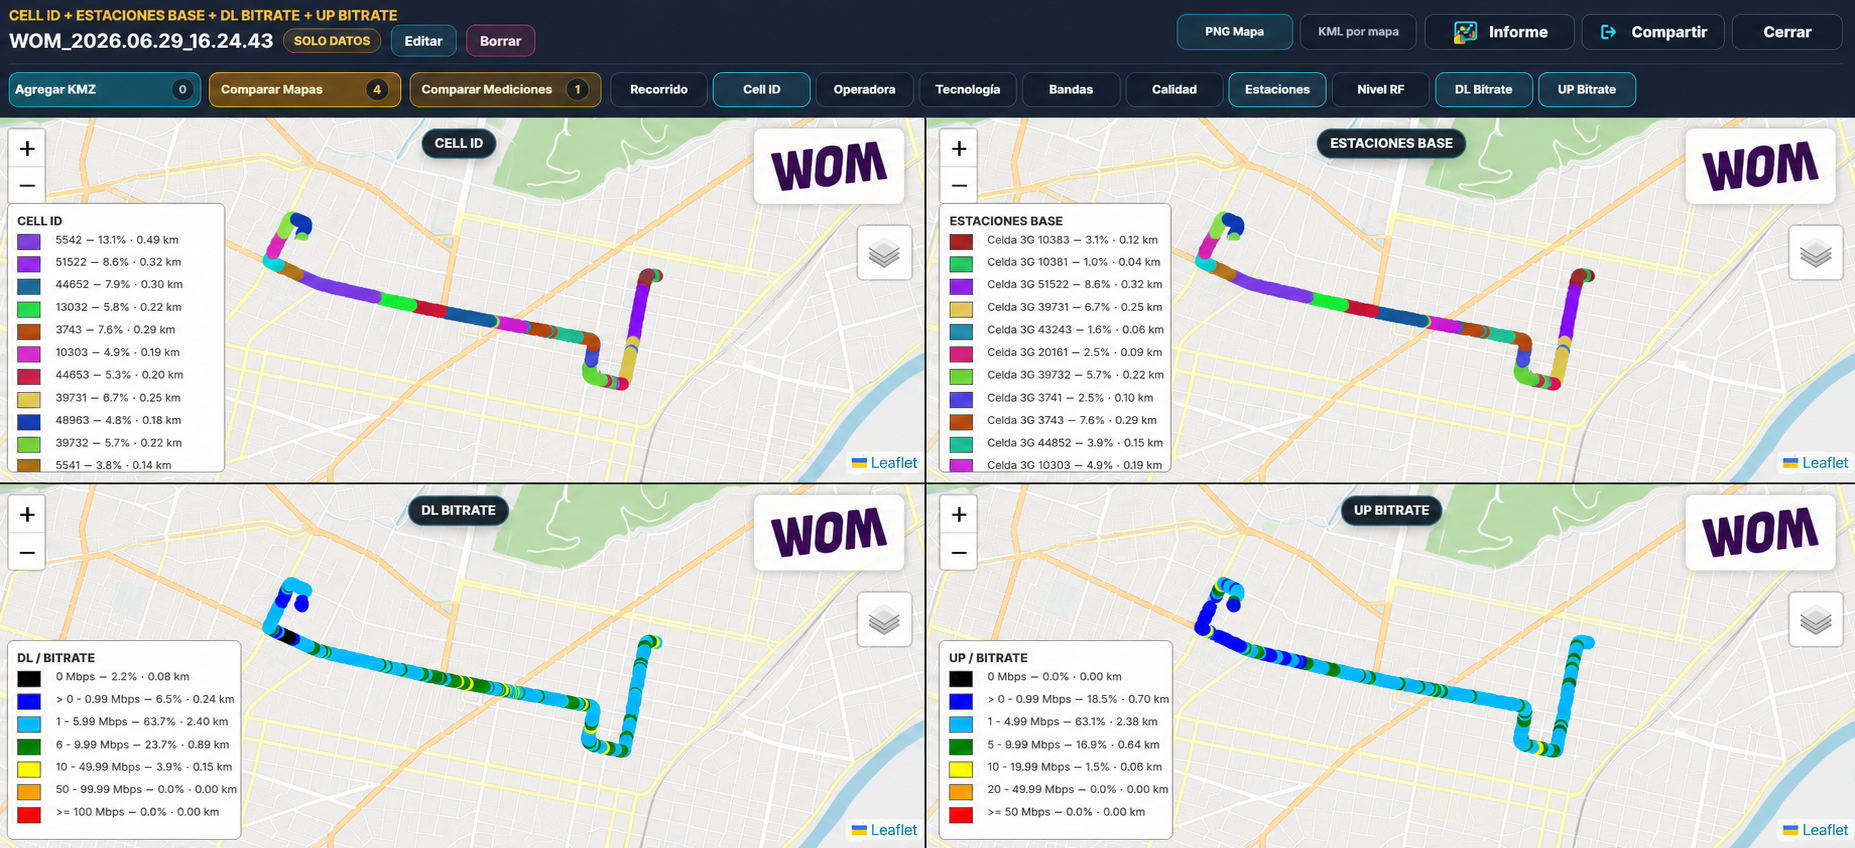Toggle the Estaciones layer button
Screen dimensions: 1855x848
click(1277, 89)
